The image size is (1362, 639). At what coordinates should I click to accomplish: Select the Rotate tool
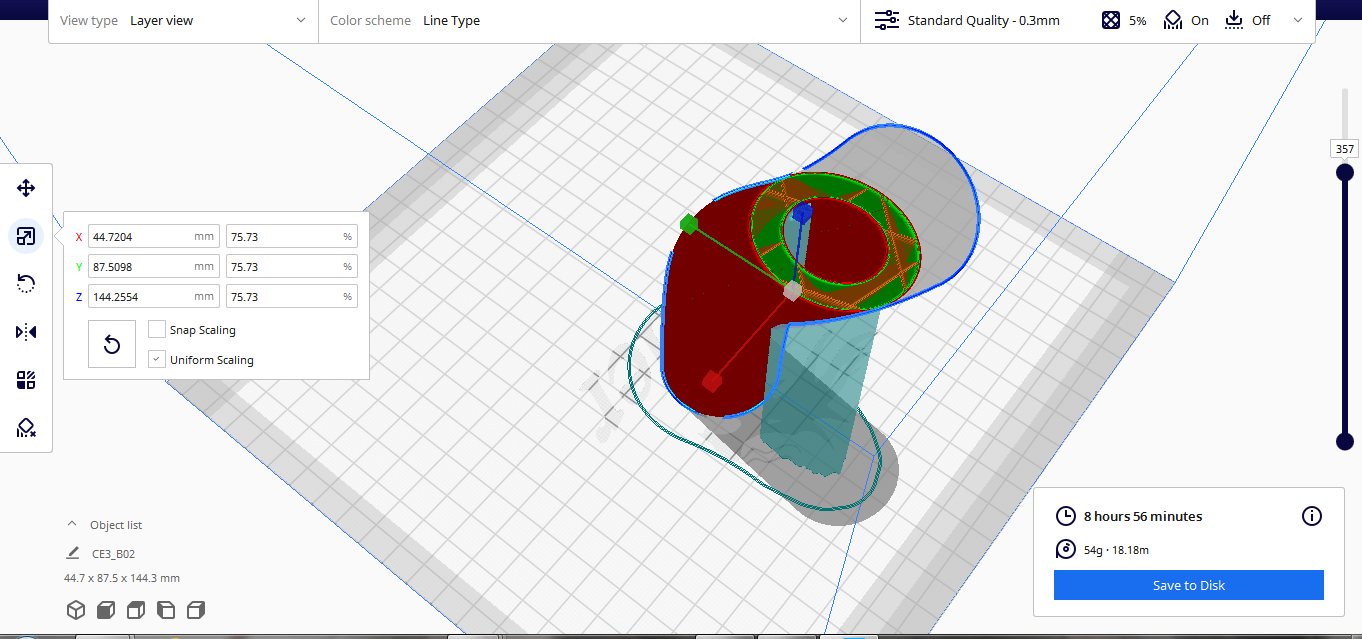[26, 284]
